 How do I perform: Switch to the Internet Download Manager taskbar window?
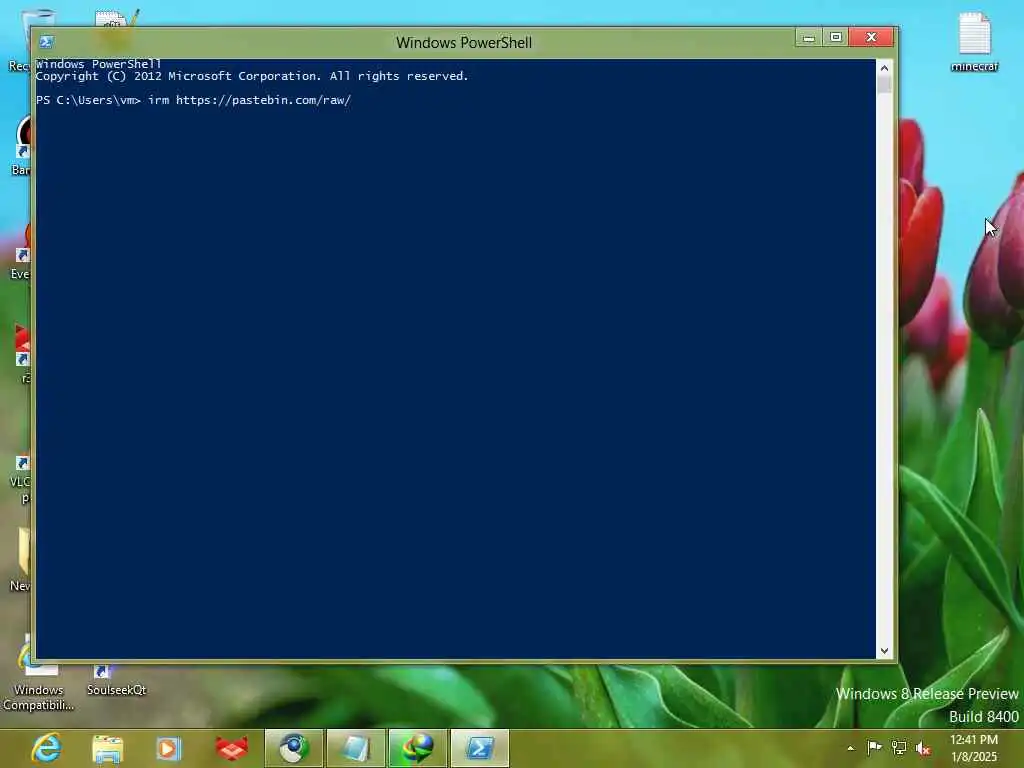tap(417, 748)
